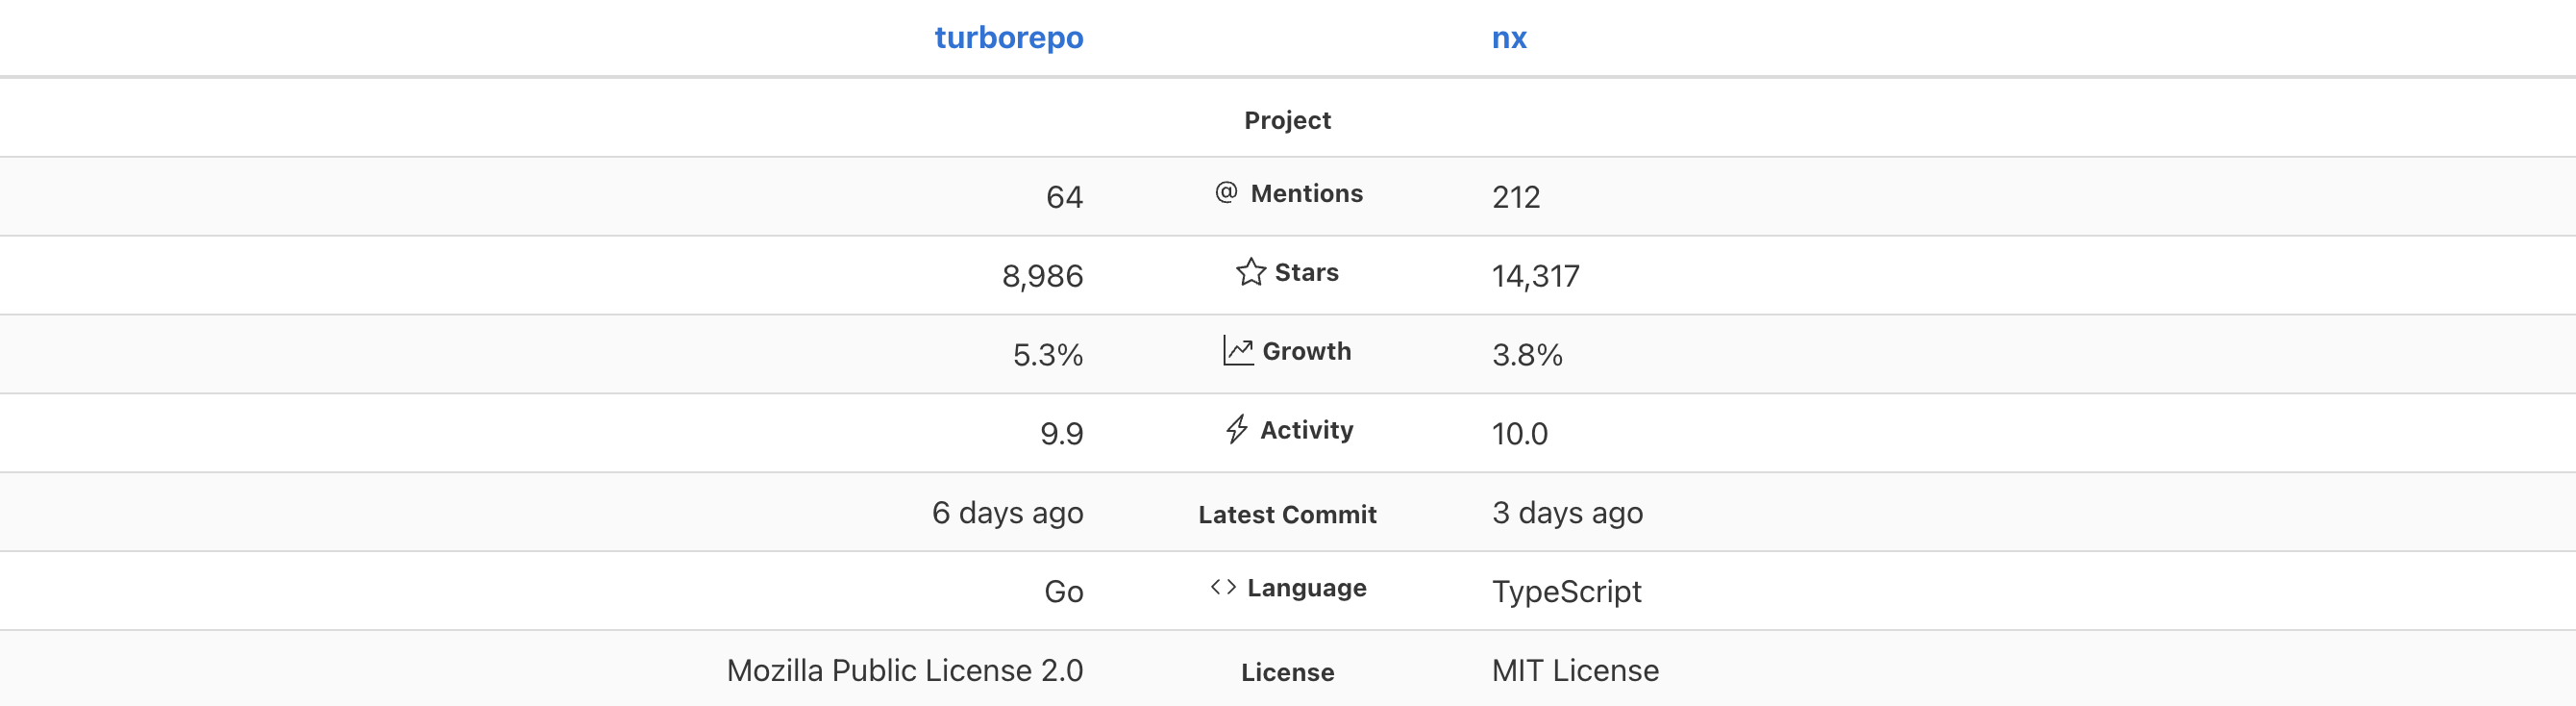Screen dimensions: 2576x706
Task: Click the Growth chart icon
Action: (x=1238, y=351)
